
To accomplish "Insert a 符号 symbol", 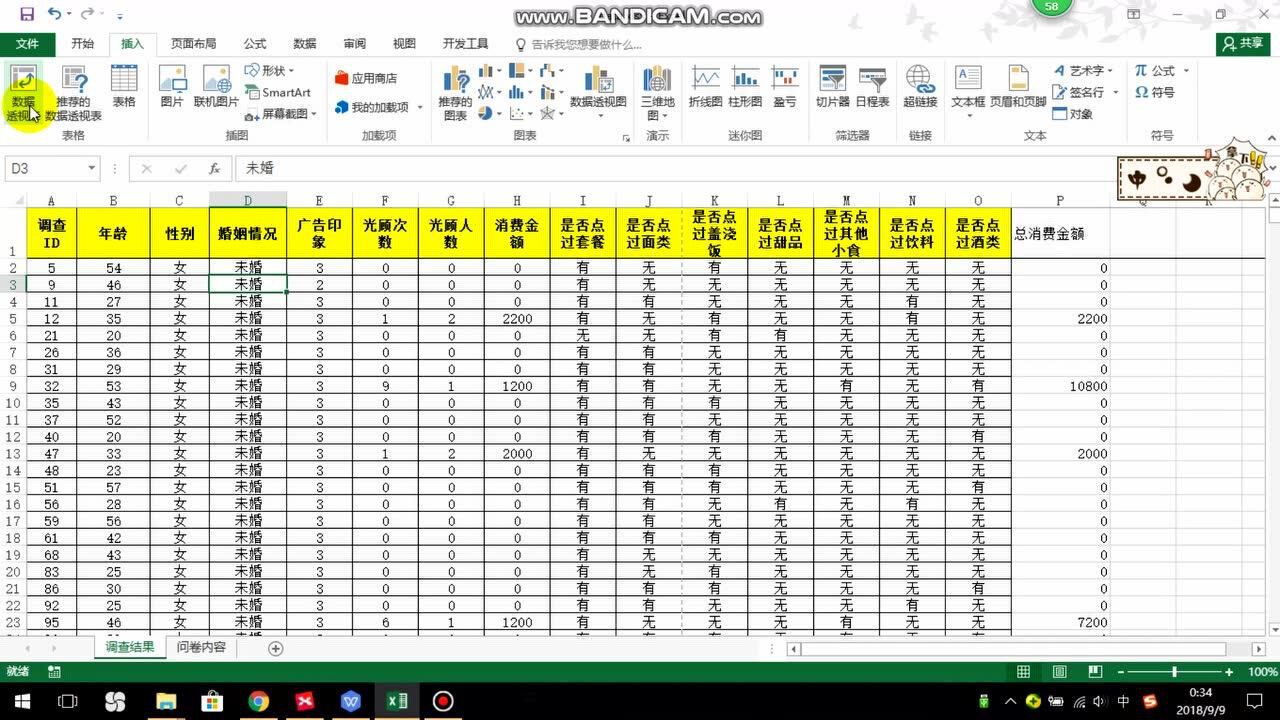I will 1155,92.
